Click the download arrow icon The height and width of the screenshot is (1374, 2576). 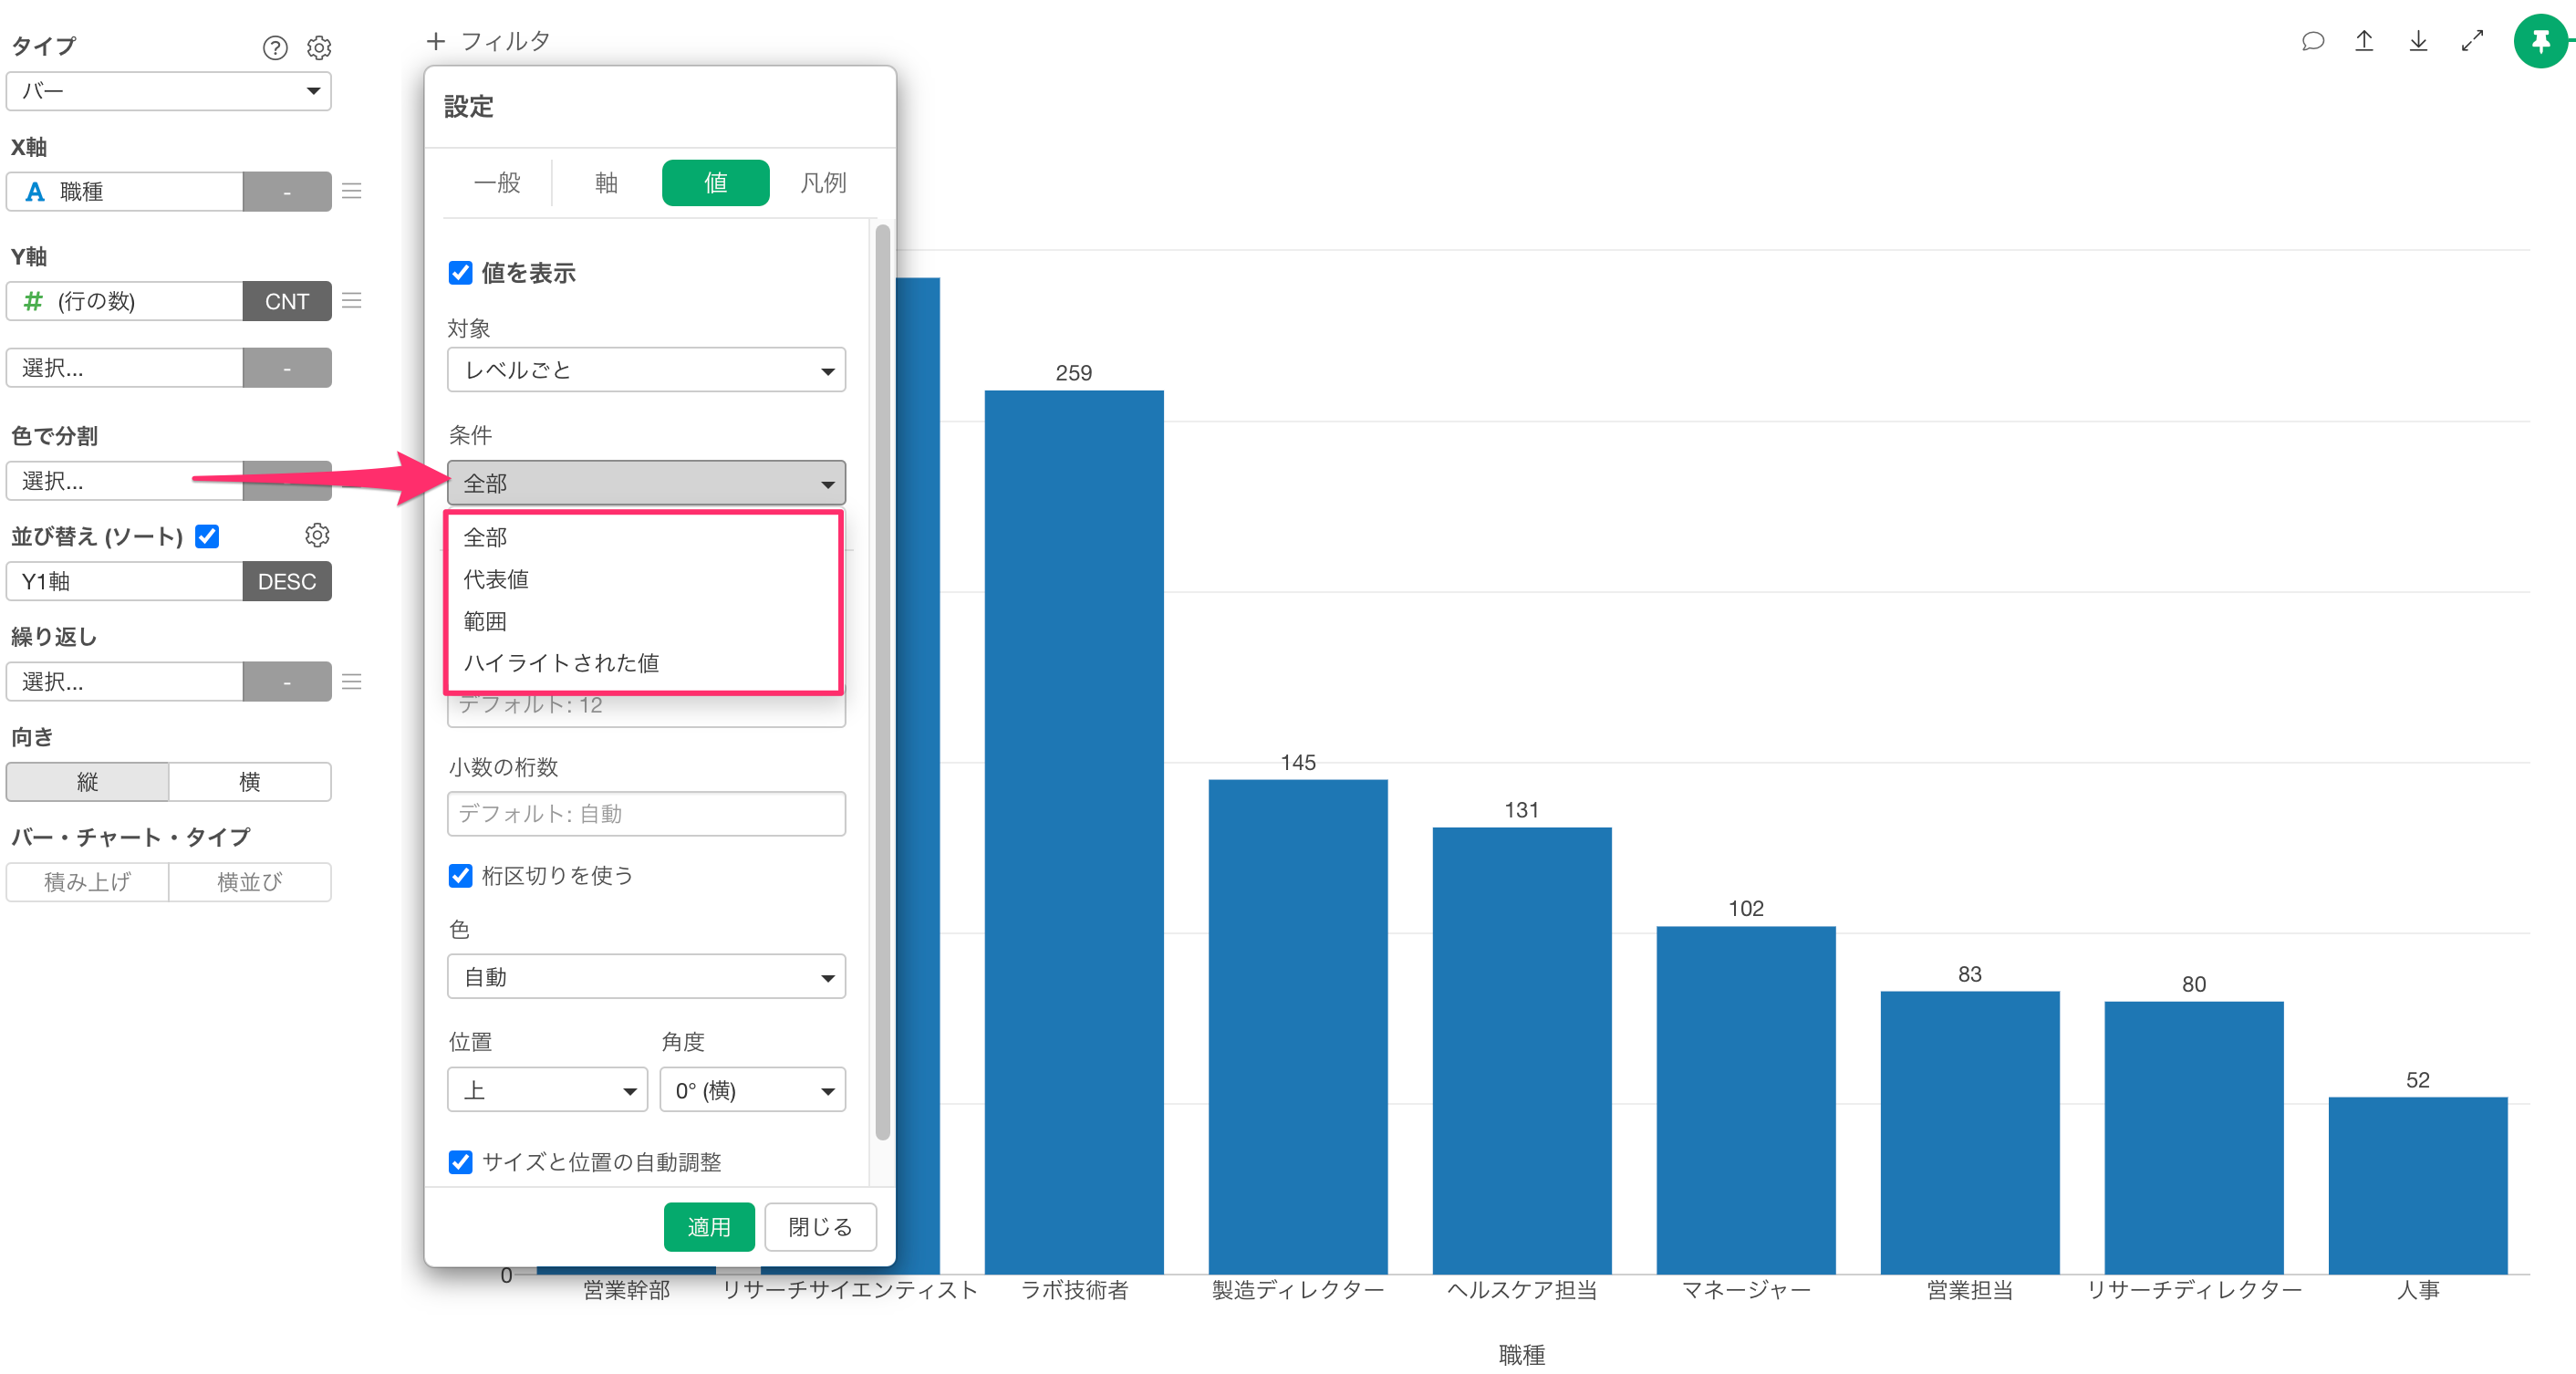2418,41
